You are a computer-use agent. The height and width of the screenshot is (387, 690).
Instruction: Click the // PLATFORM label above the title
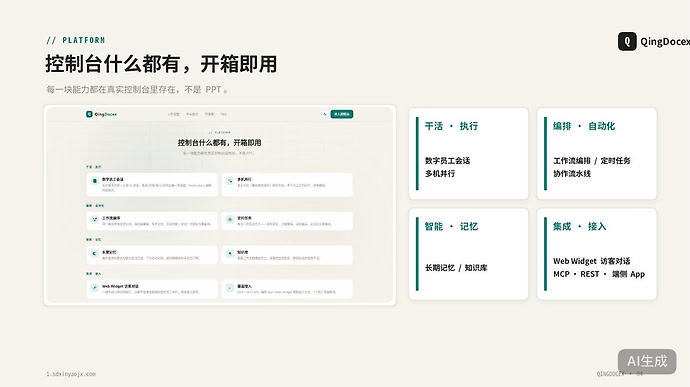(x=76, y=40)
